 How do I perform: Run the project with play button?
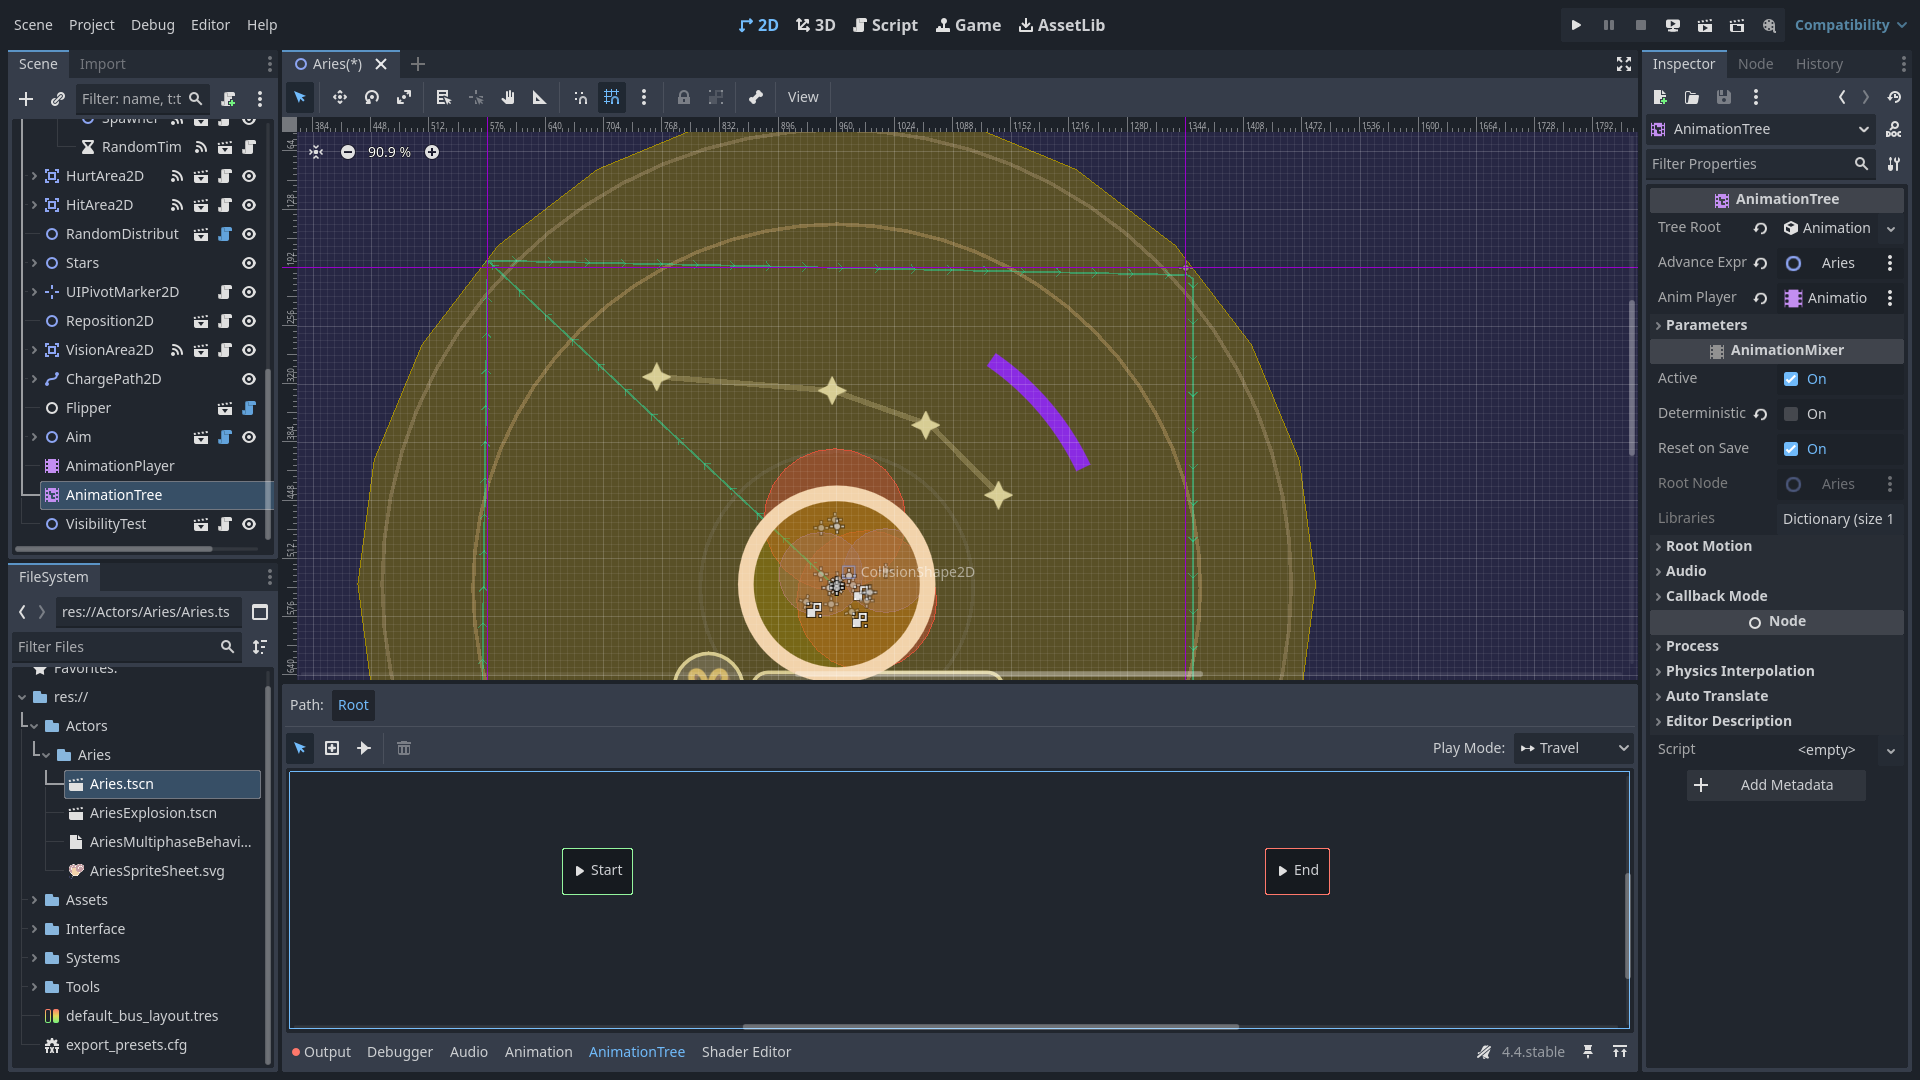tap(1576, 25)
